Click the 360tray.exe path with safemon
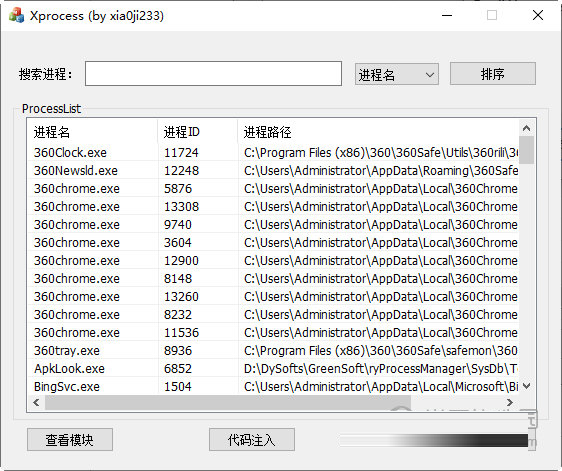Viewport: 562px width, 471px height. click(381, 351)
